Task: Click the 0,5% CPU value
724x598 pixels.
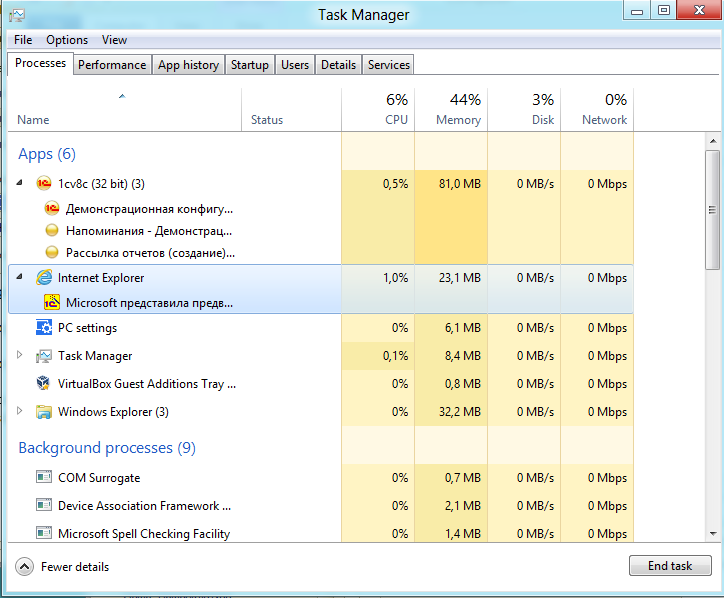Action: coord(395,184)
